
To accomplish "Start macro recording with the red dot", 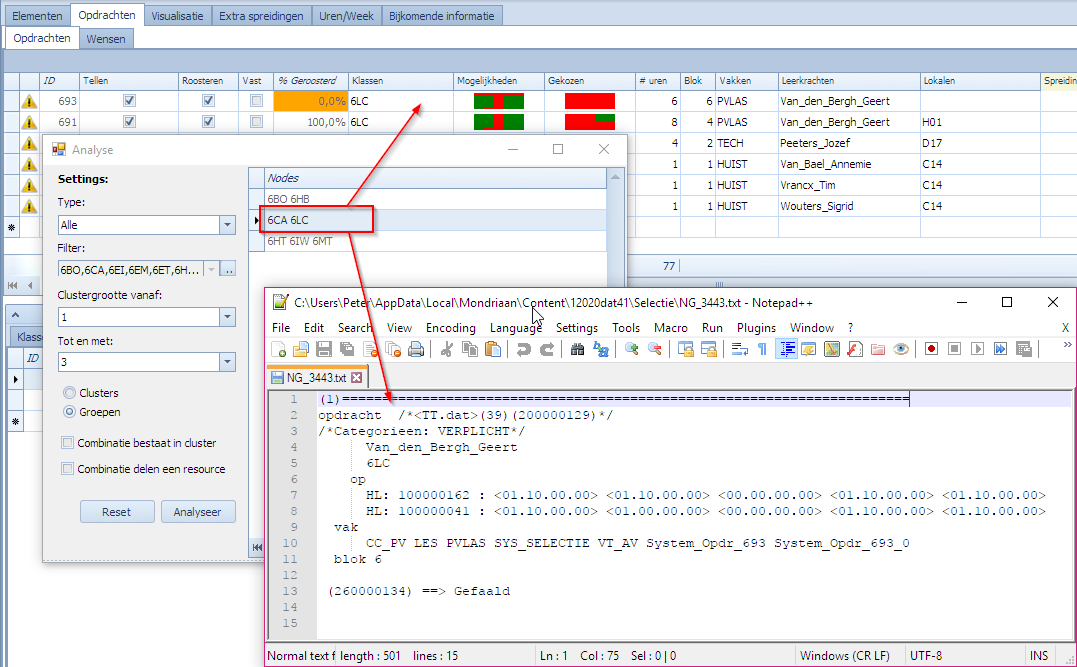I will [931, 350].
